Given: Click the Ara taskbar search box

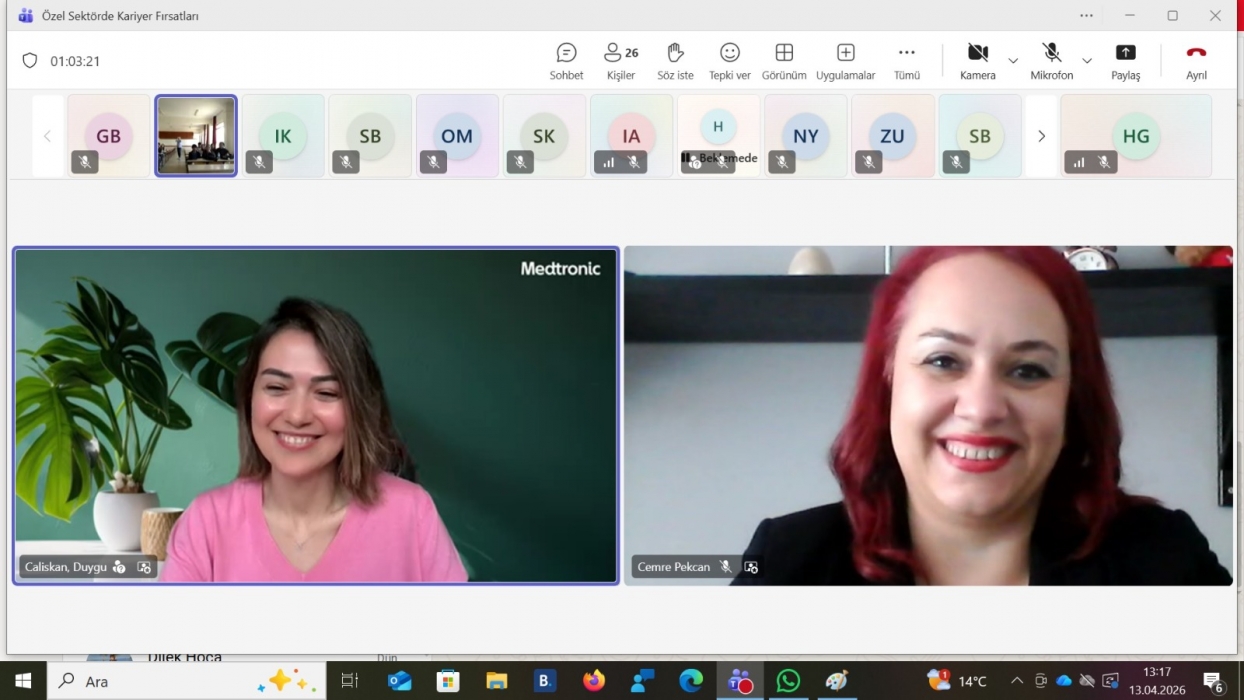Looking at the screenshot, I should pos(190,681).
